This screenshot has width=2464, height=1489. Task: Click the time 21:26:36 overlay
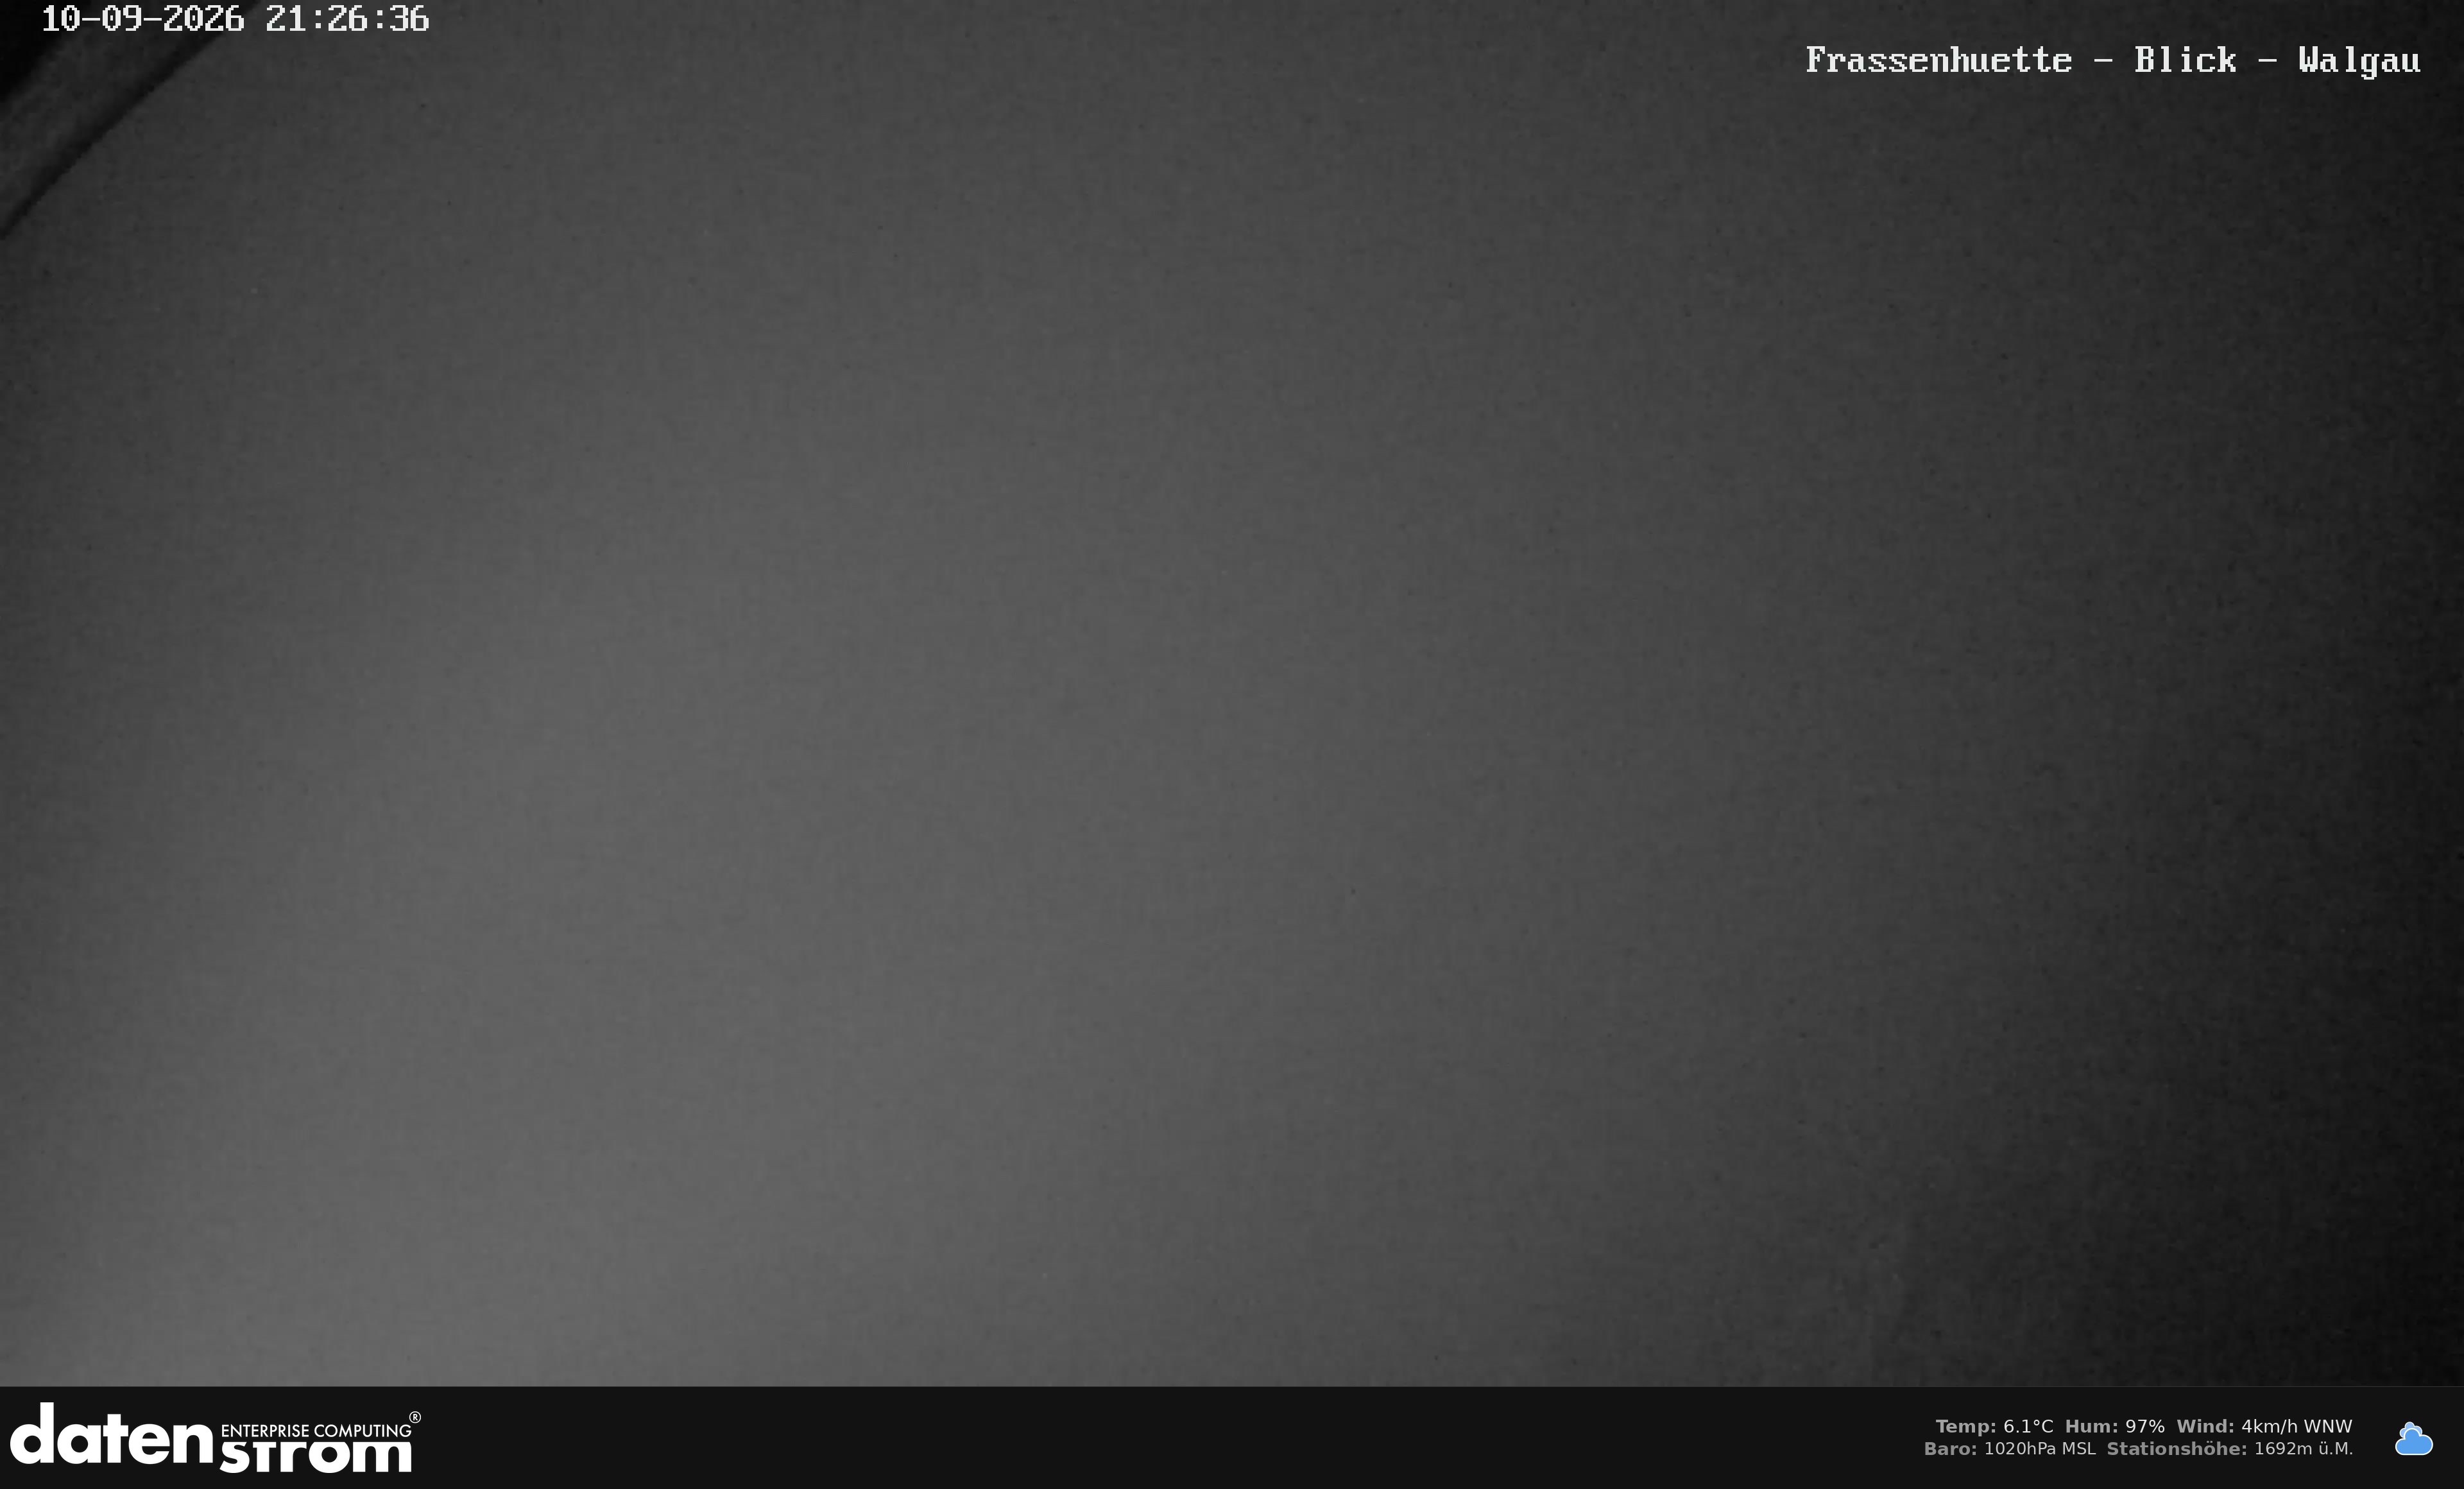(x=347, y=19)
